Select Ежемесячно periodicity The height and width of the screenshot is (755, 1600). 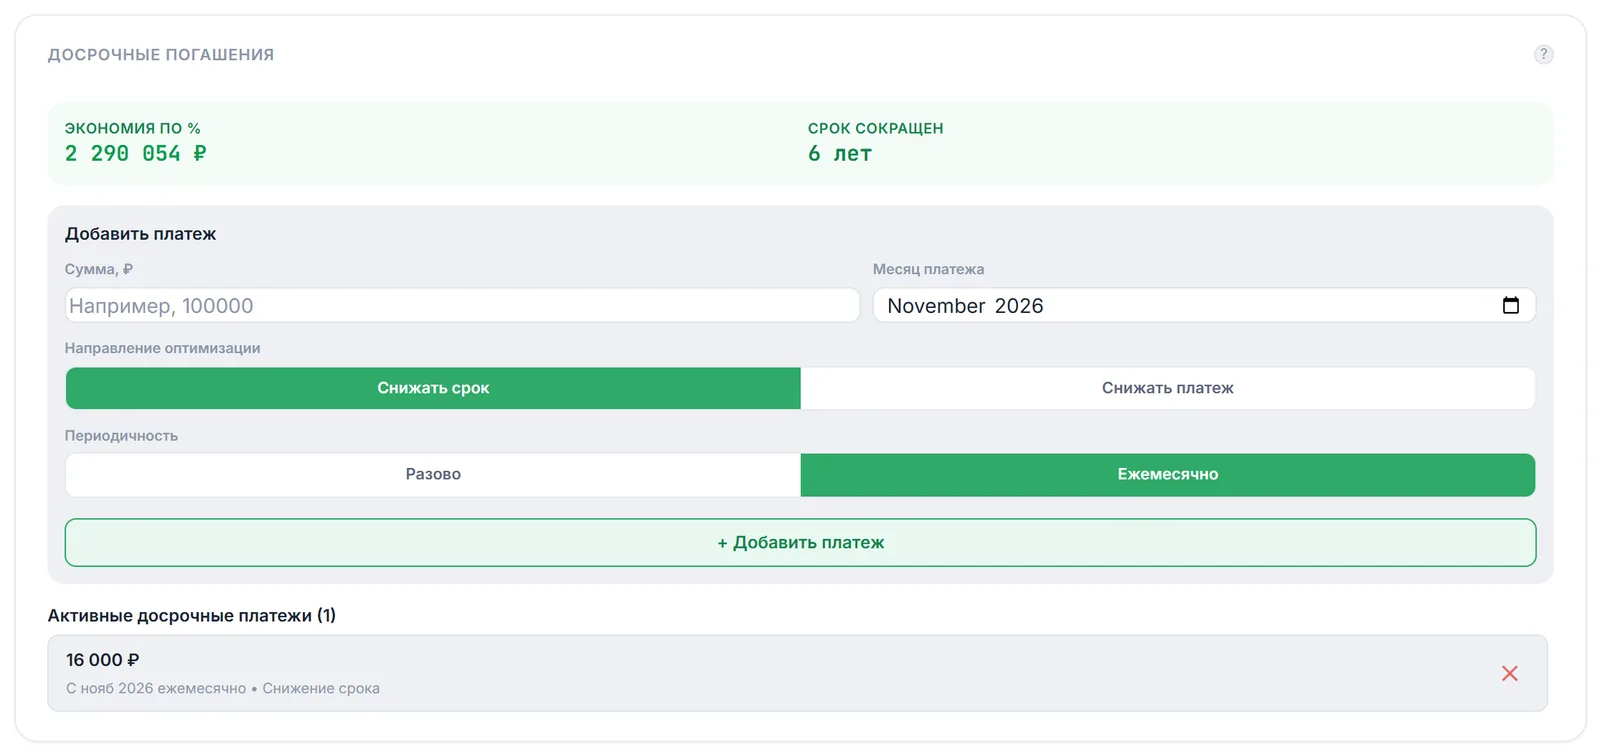[x=1168, y=475]
